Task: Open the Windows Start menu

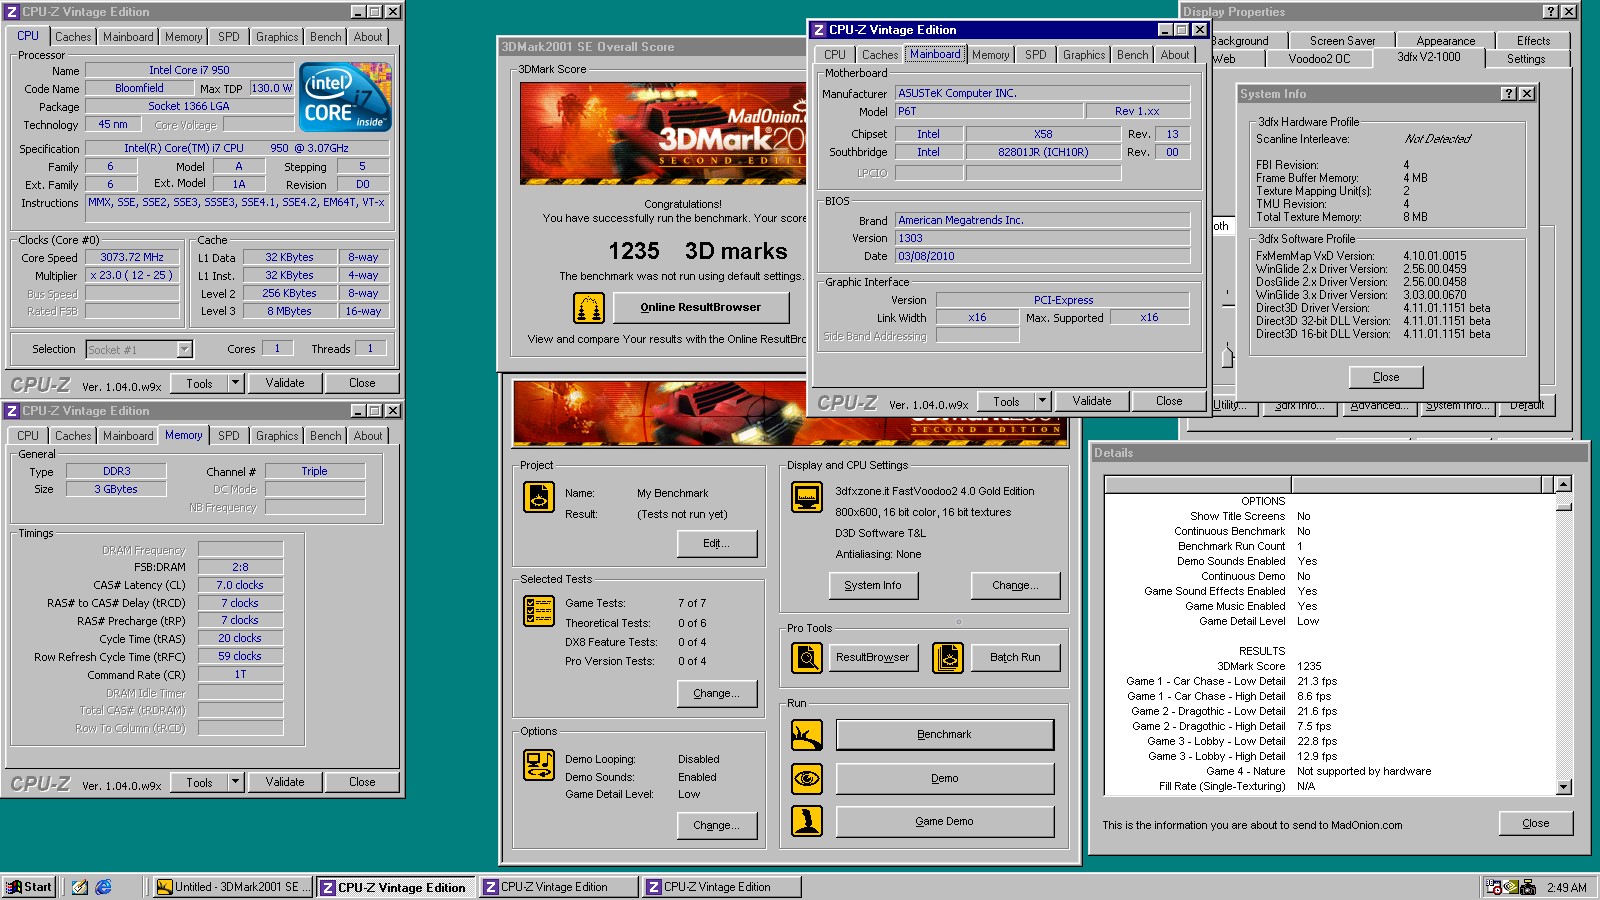Action: tap(29, 887)
